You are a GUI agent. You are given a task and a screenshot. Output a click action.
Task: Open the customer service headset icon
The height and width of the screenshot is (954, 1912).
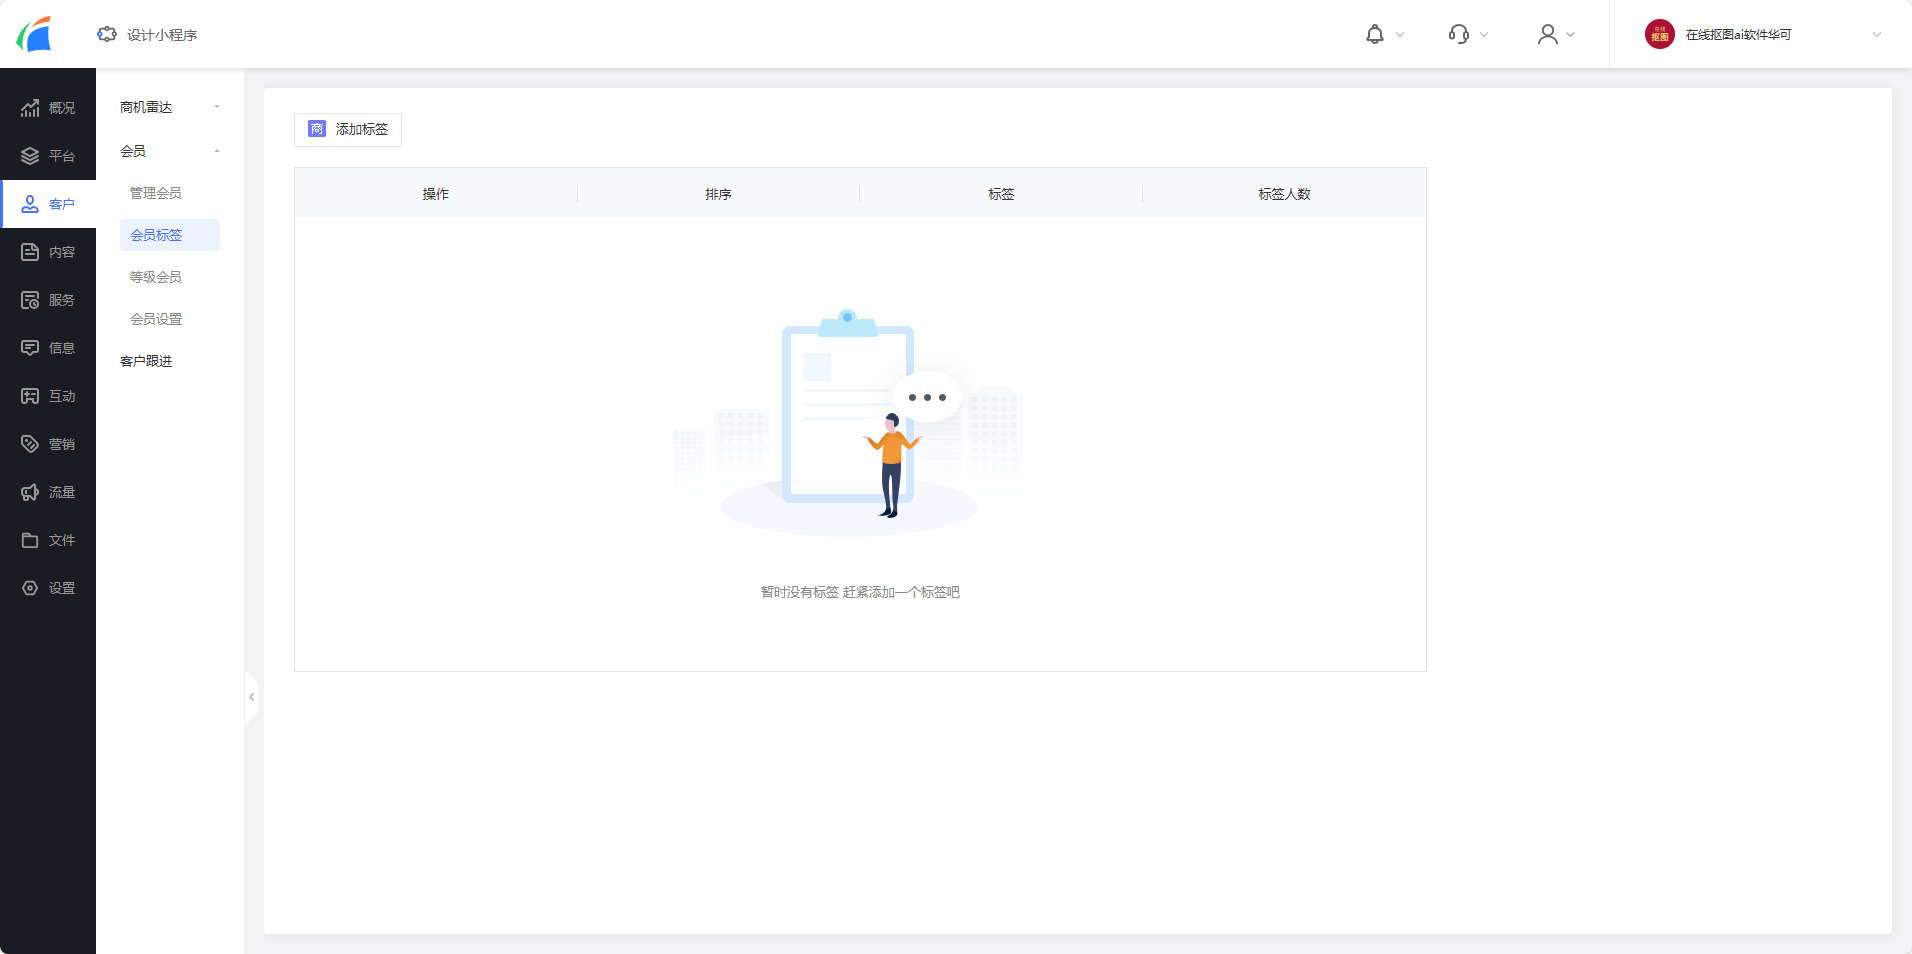coord(1459,35)
